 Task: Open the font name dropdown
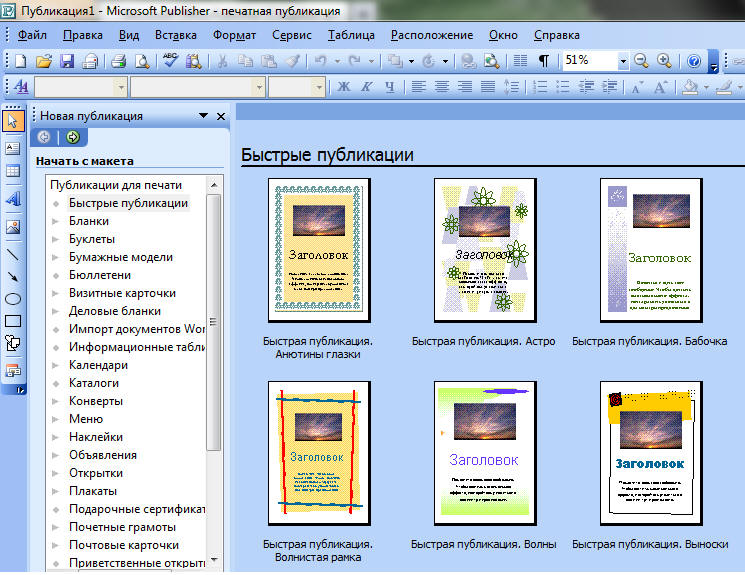(259, 87)
